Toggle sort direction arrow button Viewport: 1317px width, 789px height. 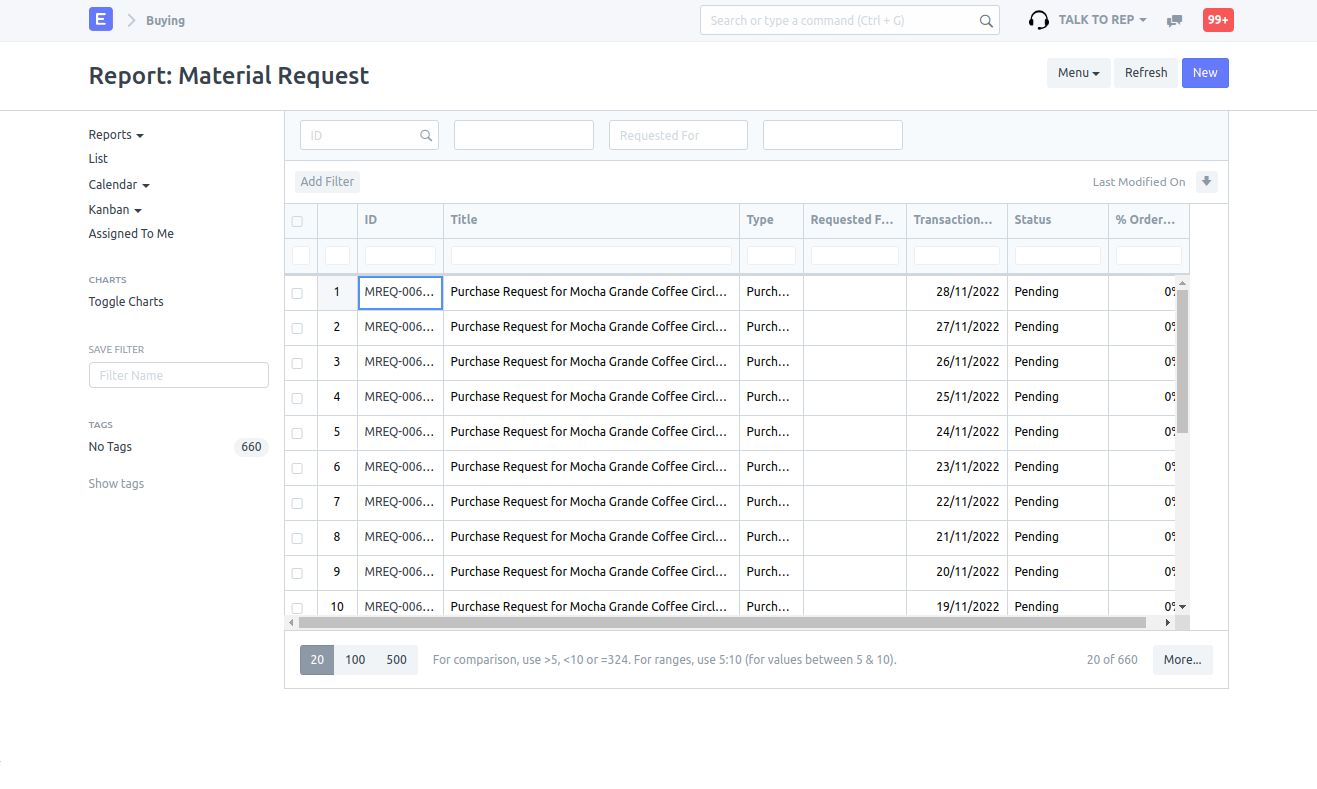1206,182
